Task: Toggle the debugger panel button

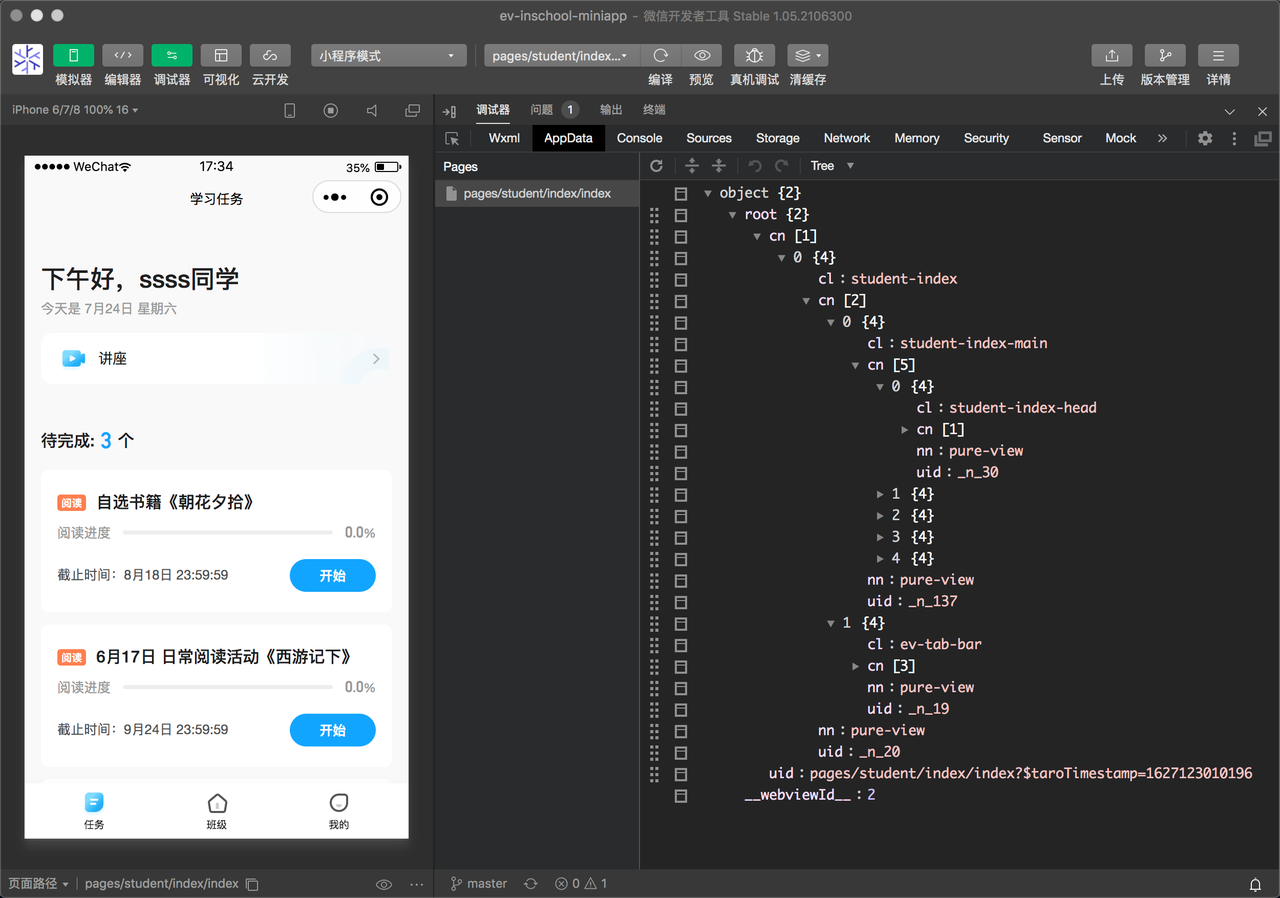Action: tap(172, 56)
